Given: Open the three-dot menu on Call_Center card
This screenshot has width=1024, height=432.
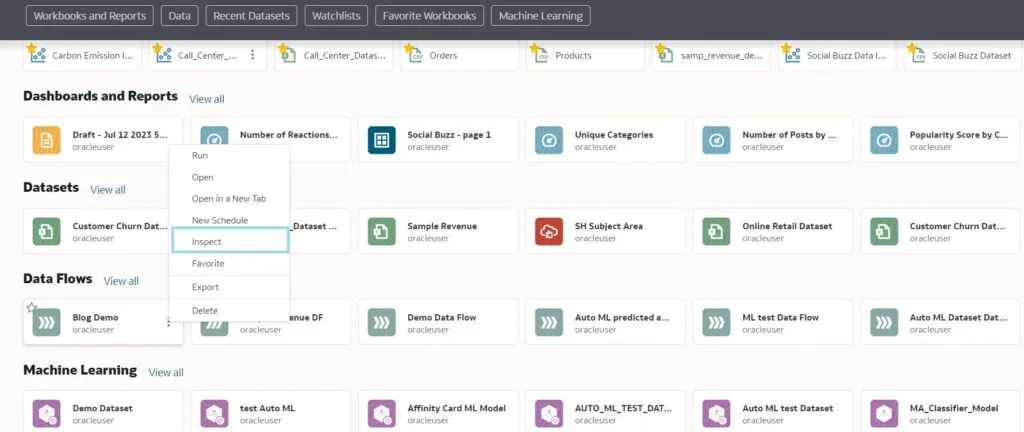Looking at the screenshot, I should (x=253, y=56).
